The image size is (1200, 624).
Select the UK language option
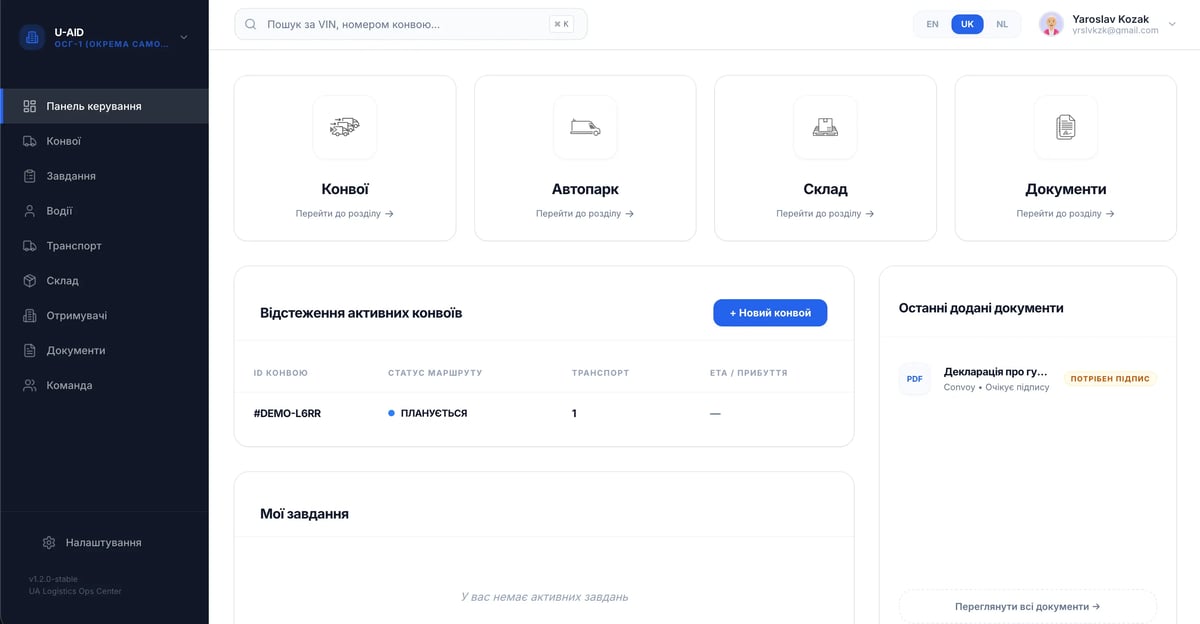967,24
